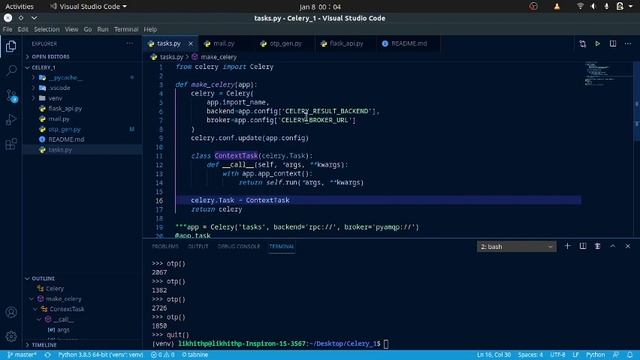
Task: Open the system power menu arrow
Action: click(x=631, y=7)
